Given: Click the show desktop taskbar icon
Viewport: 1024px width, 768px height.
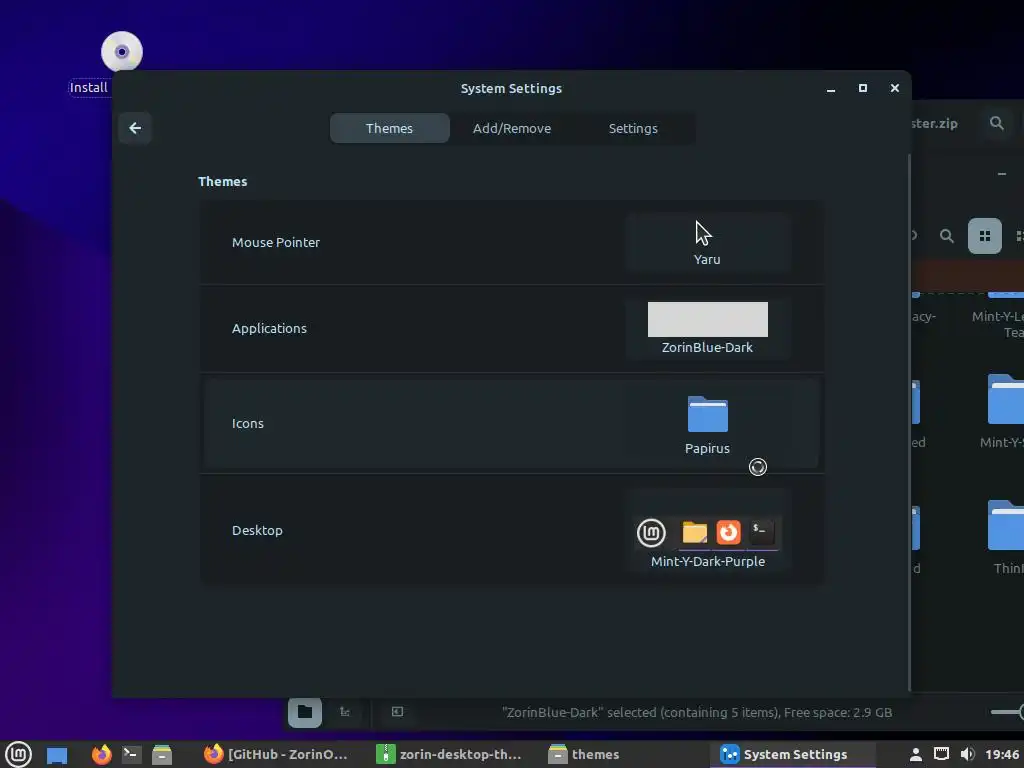Looking at the screenshot, I should pos(57,755).
